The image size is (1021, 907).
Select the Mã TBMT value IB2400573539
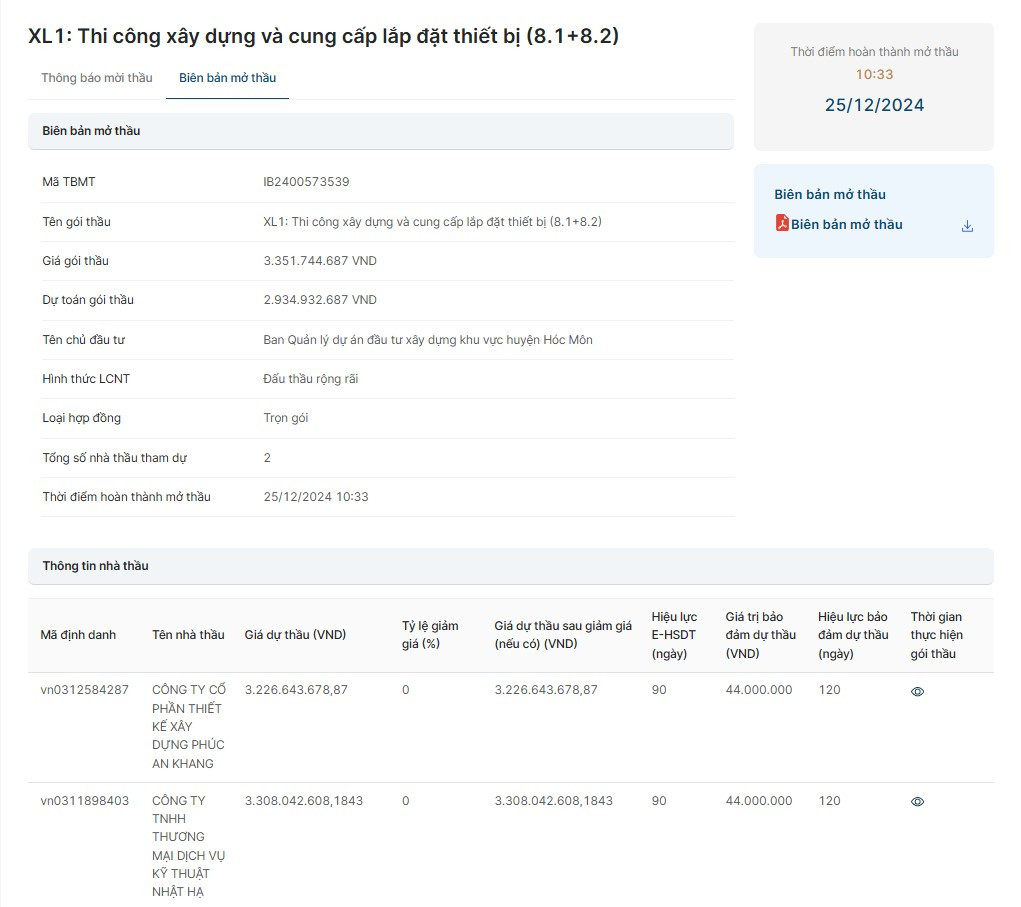tap(306, 182)
